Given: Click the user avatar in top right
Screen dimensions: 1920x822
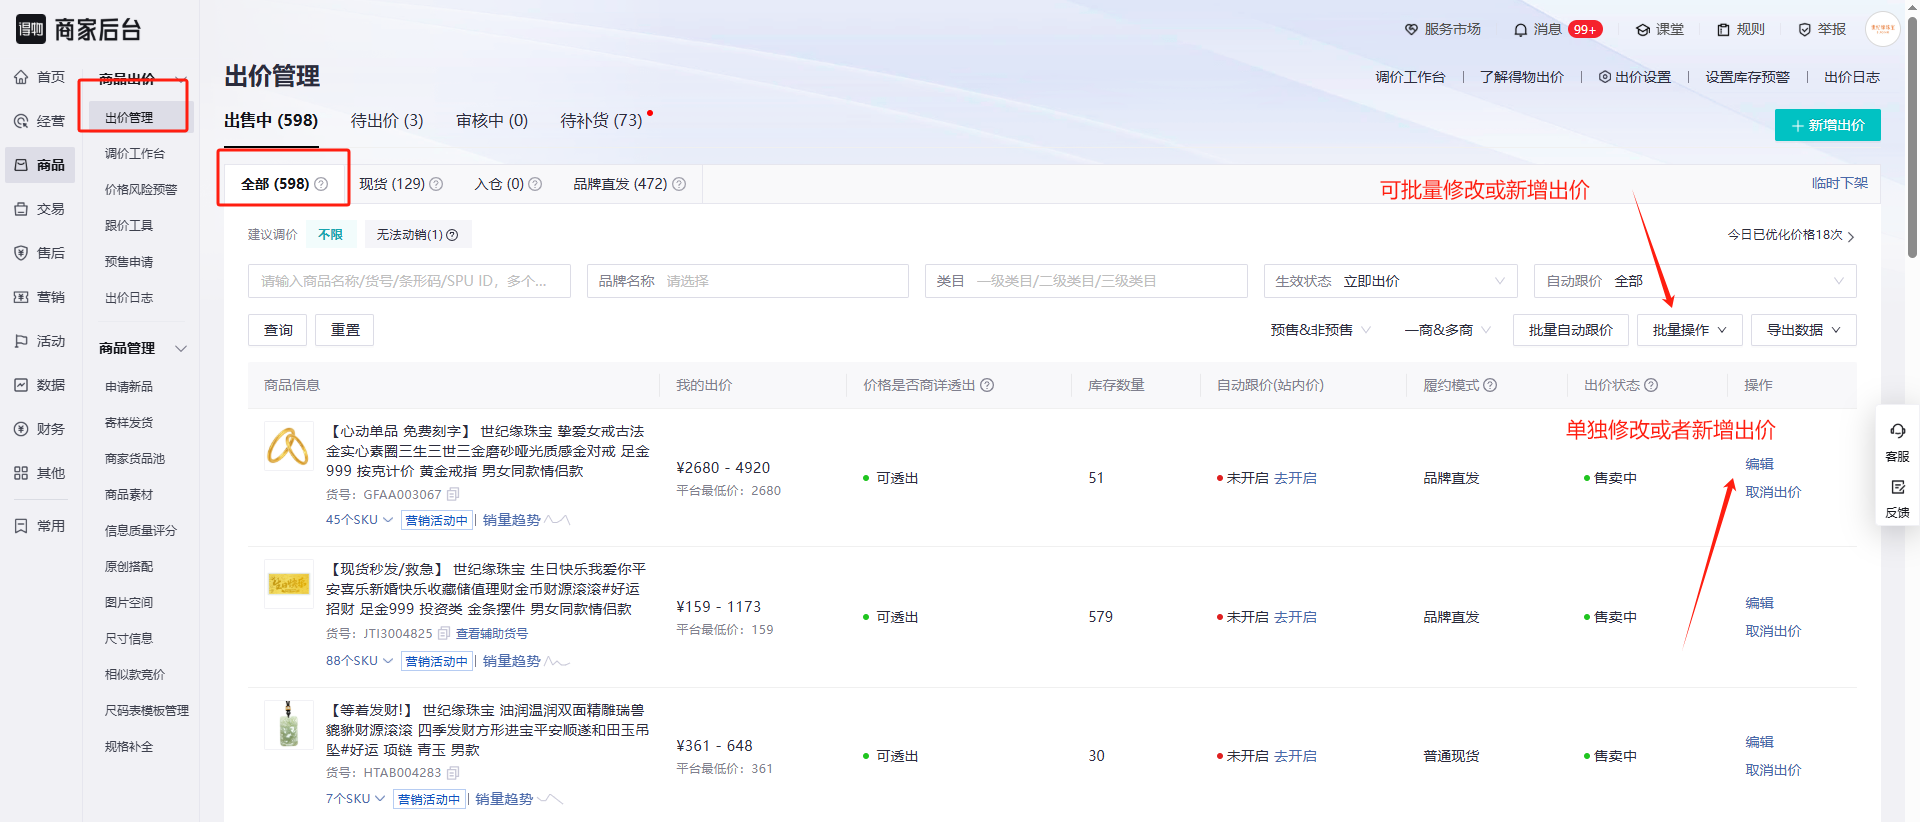Looking at the screenshot, I should (x=1882, y=29).
